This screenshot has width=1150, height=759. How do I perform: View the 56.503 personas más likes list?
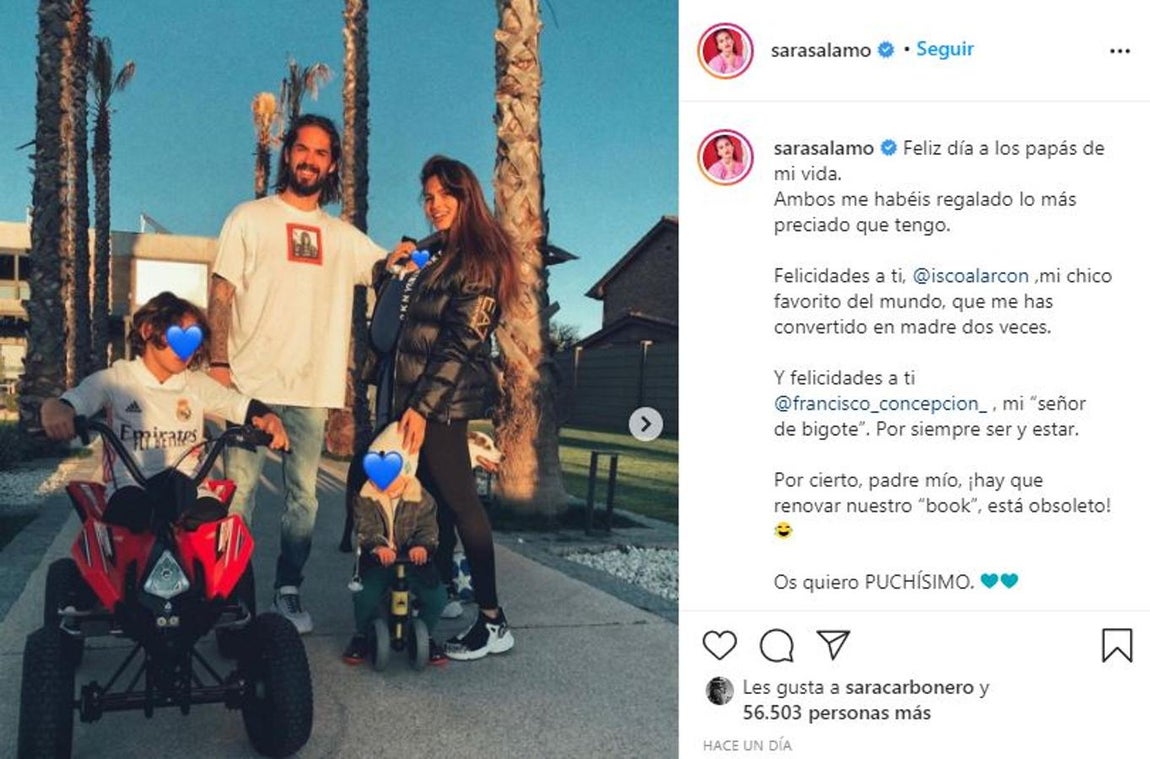tap(836, 713)
